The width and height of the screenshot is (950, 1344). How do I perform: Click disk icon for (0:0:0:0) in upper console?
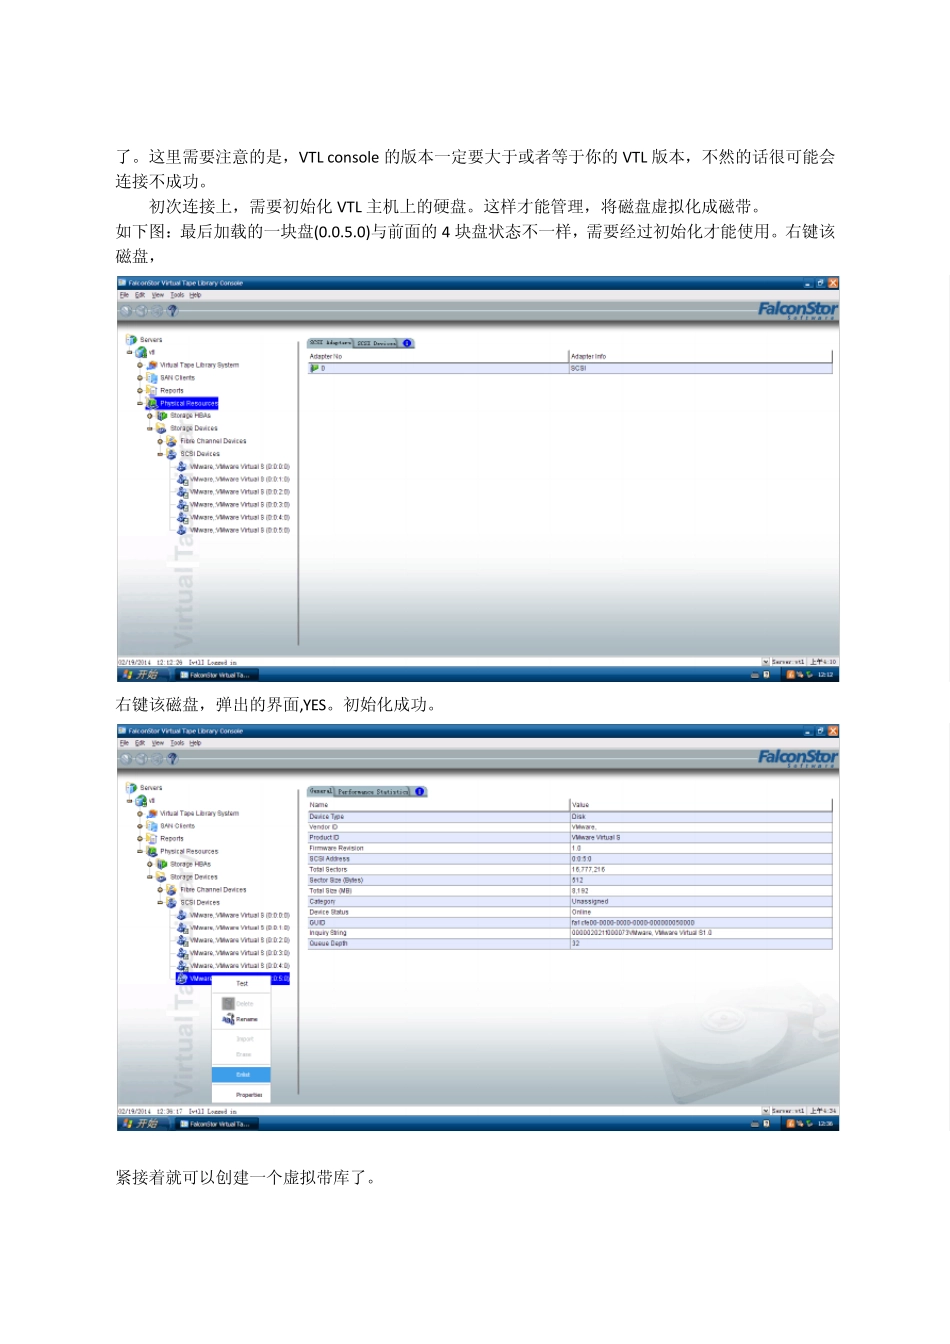pyautogui.click(x=182, y=467)
